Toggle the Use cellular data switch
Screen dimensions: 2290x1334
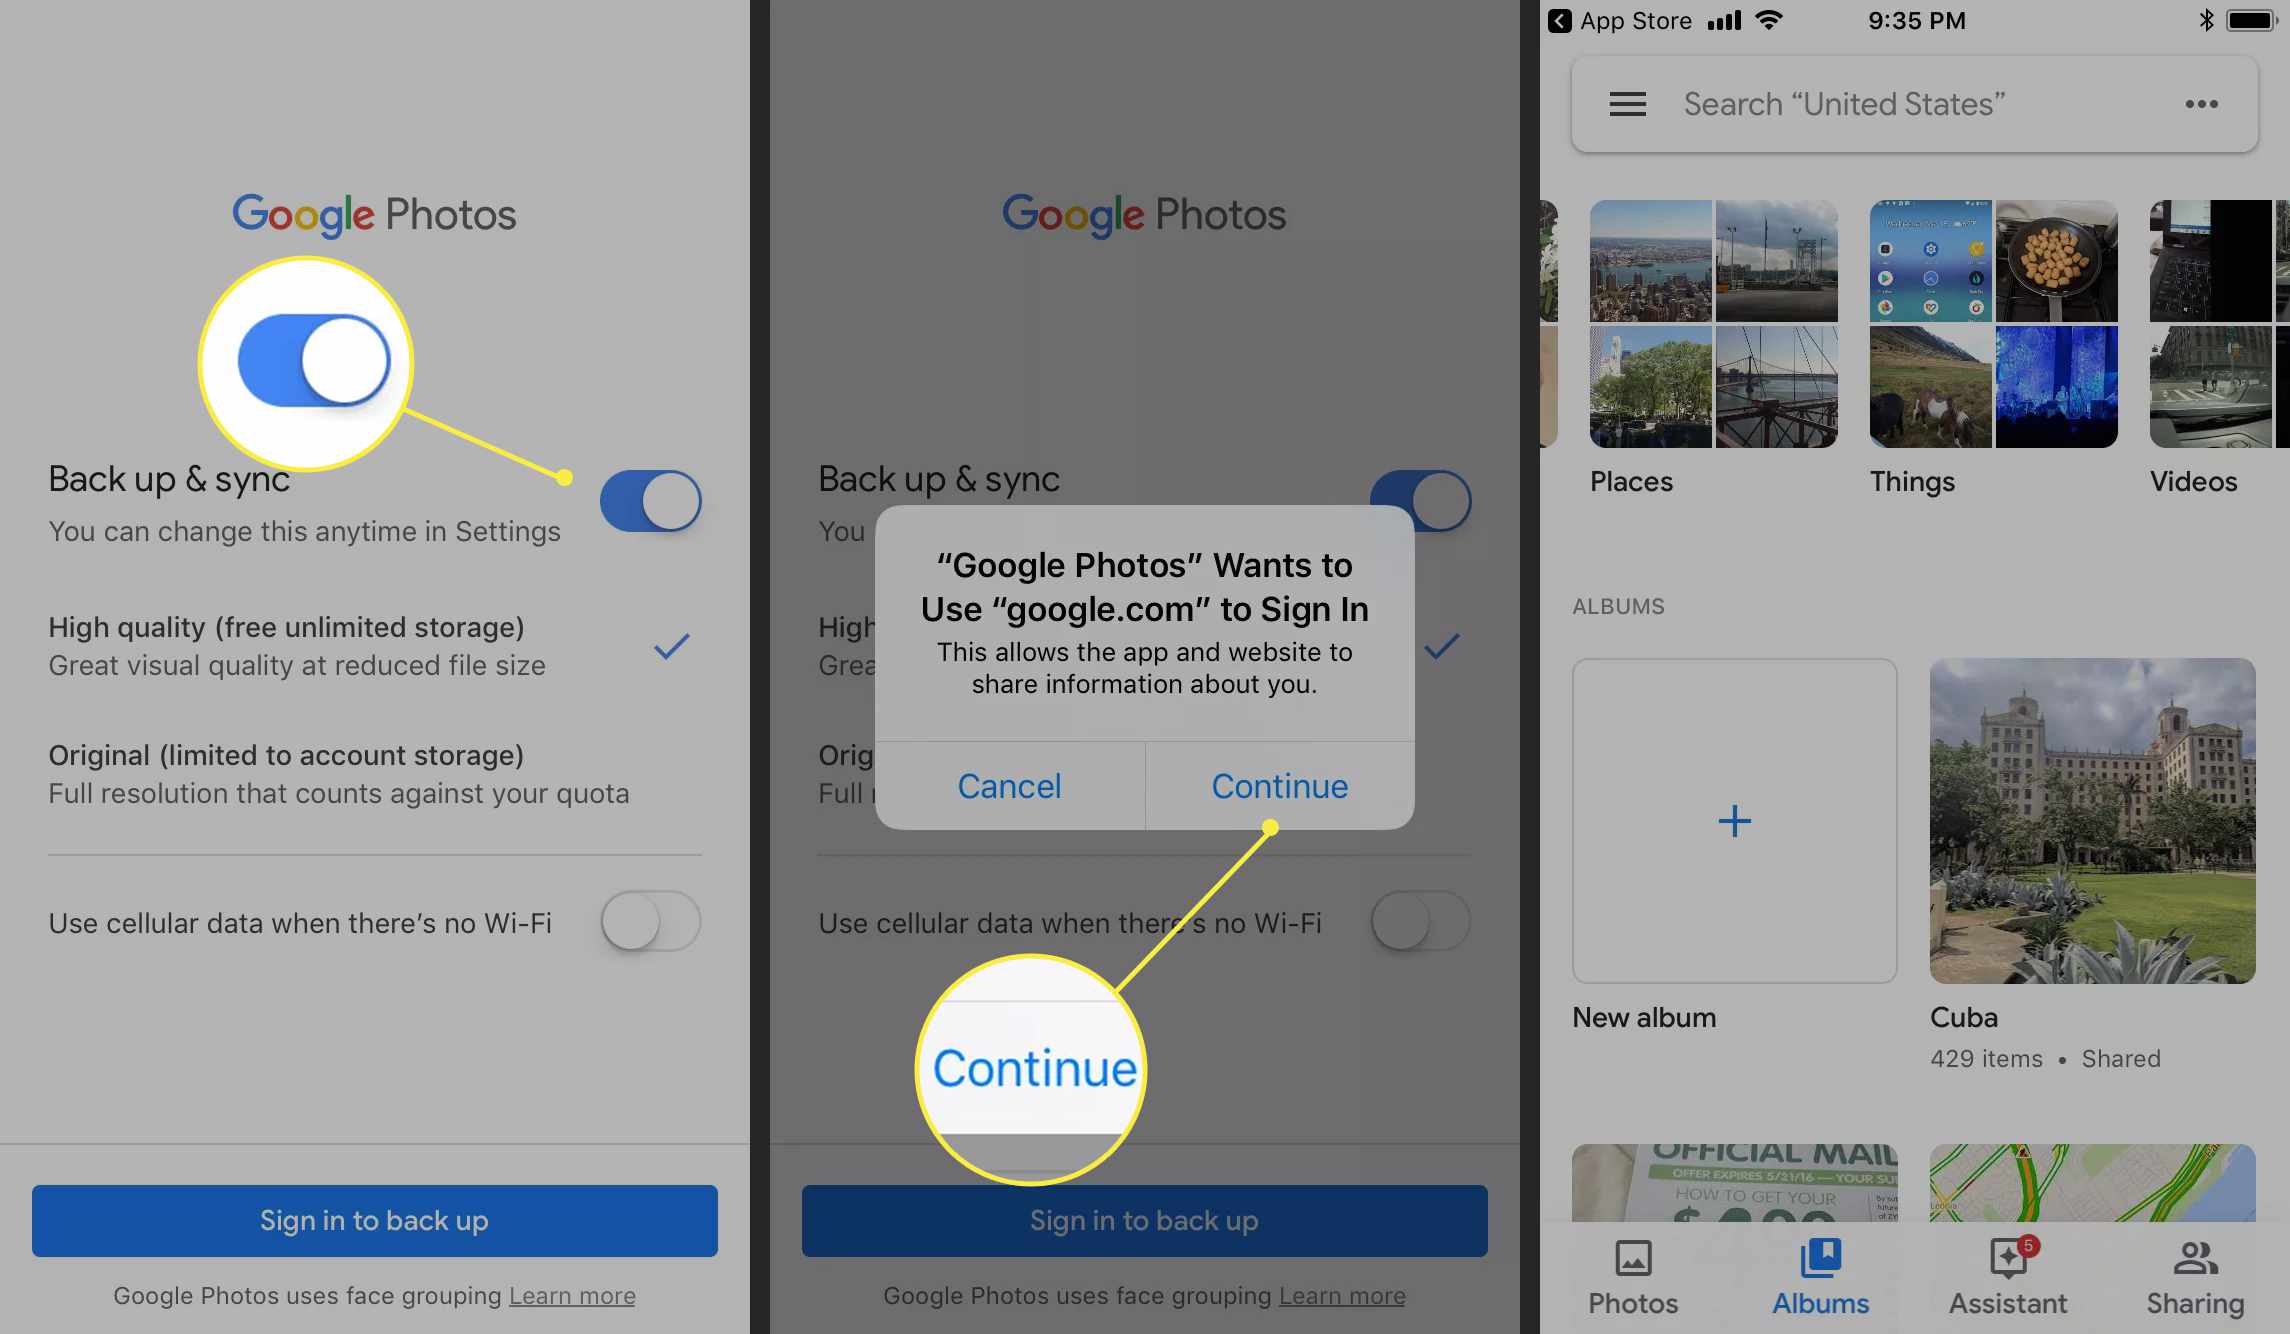point(646,920)
